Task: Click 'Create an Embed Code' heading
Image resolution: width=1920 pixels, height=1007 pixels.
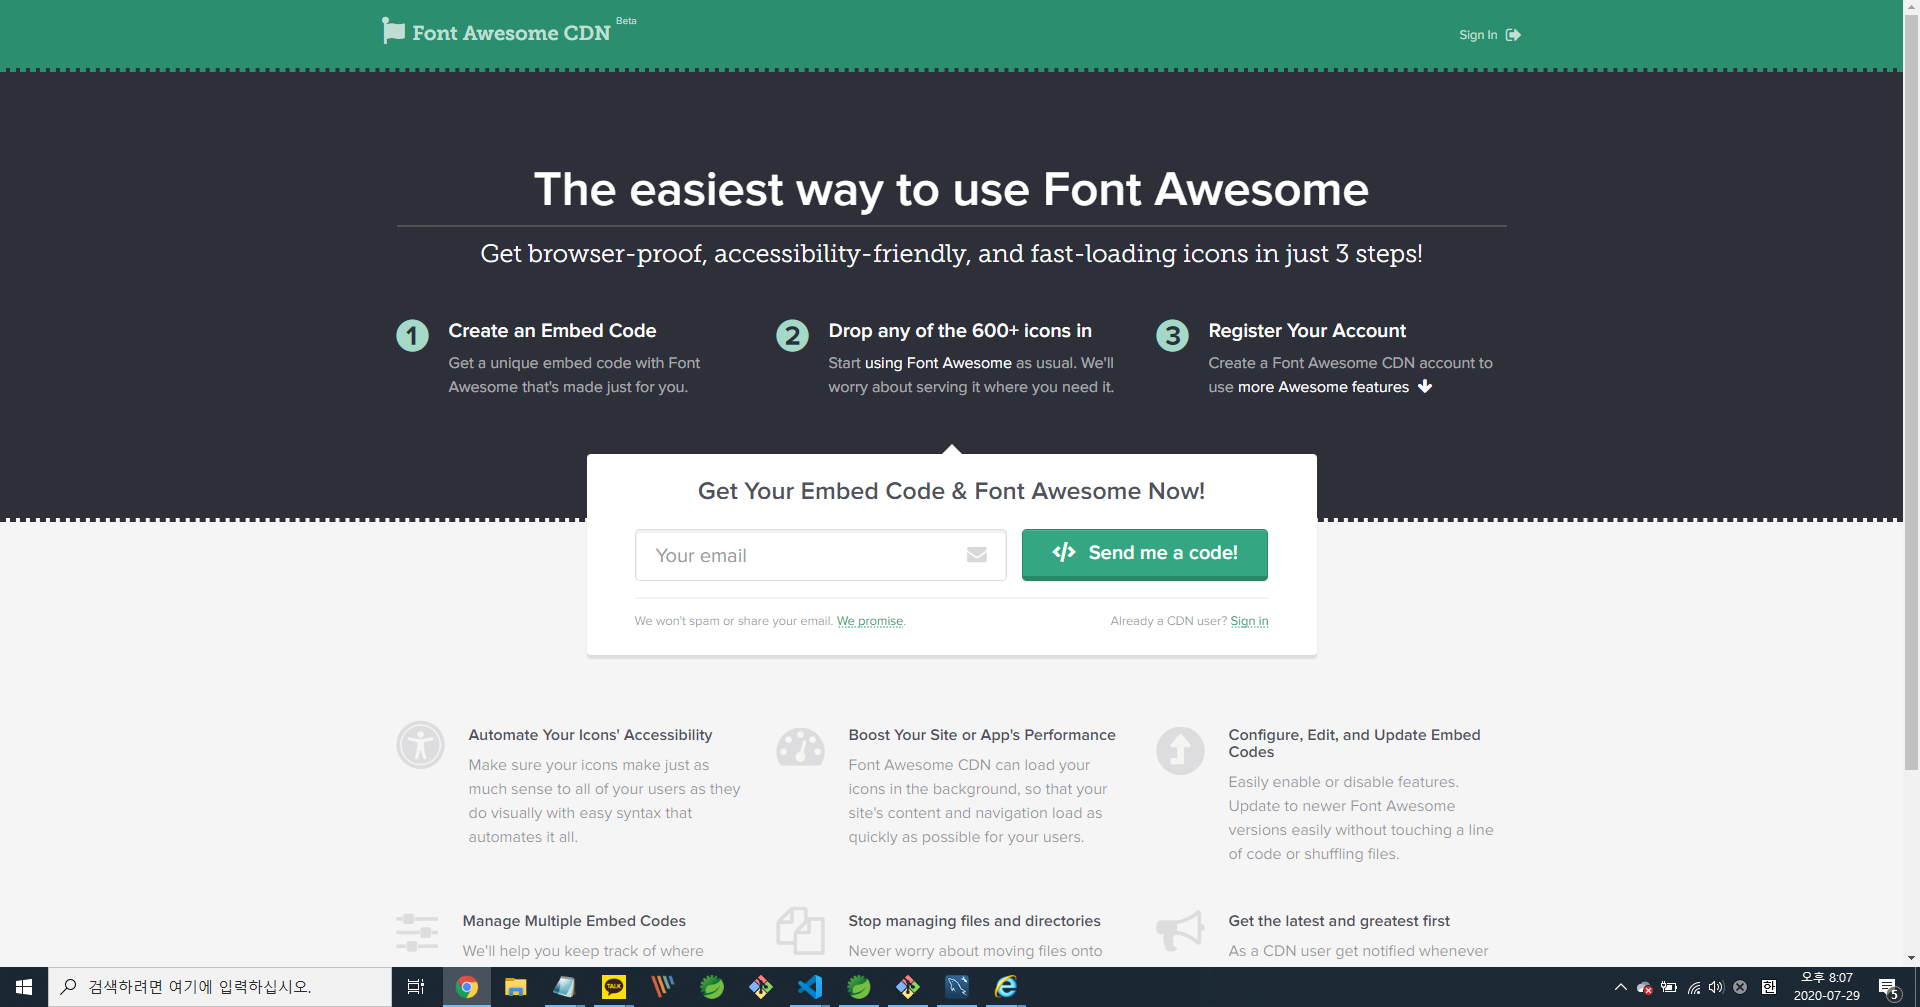Action: pos(552,331)
